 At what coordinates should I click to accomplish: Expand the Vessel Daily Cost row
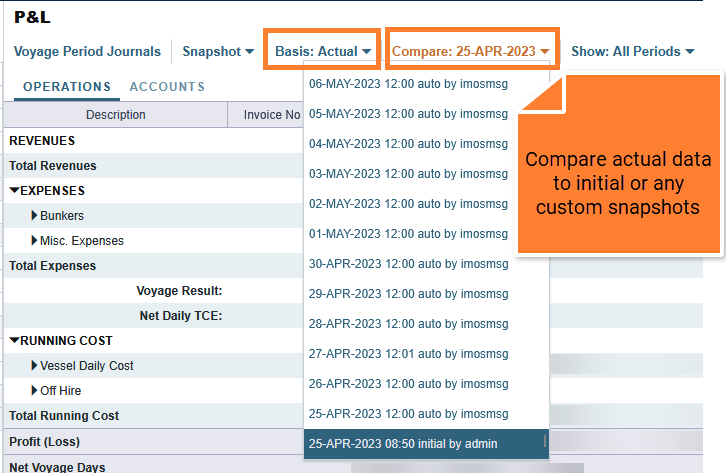click(x=34, y=366)
